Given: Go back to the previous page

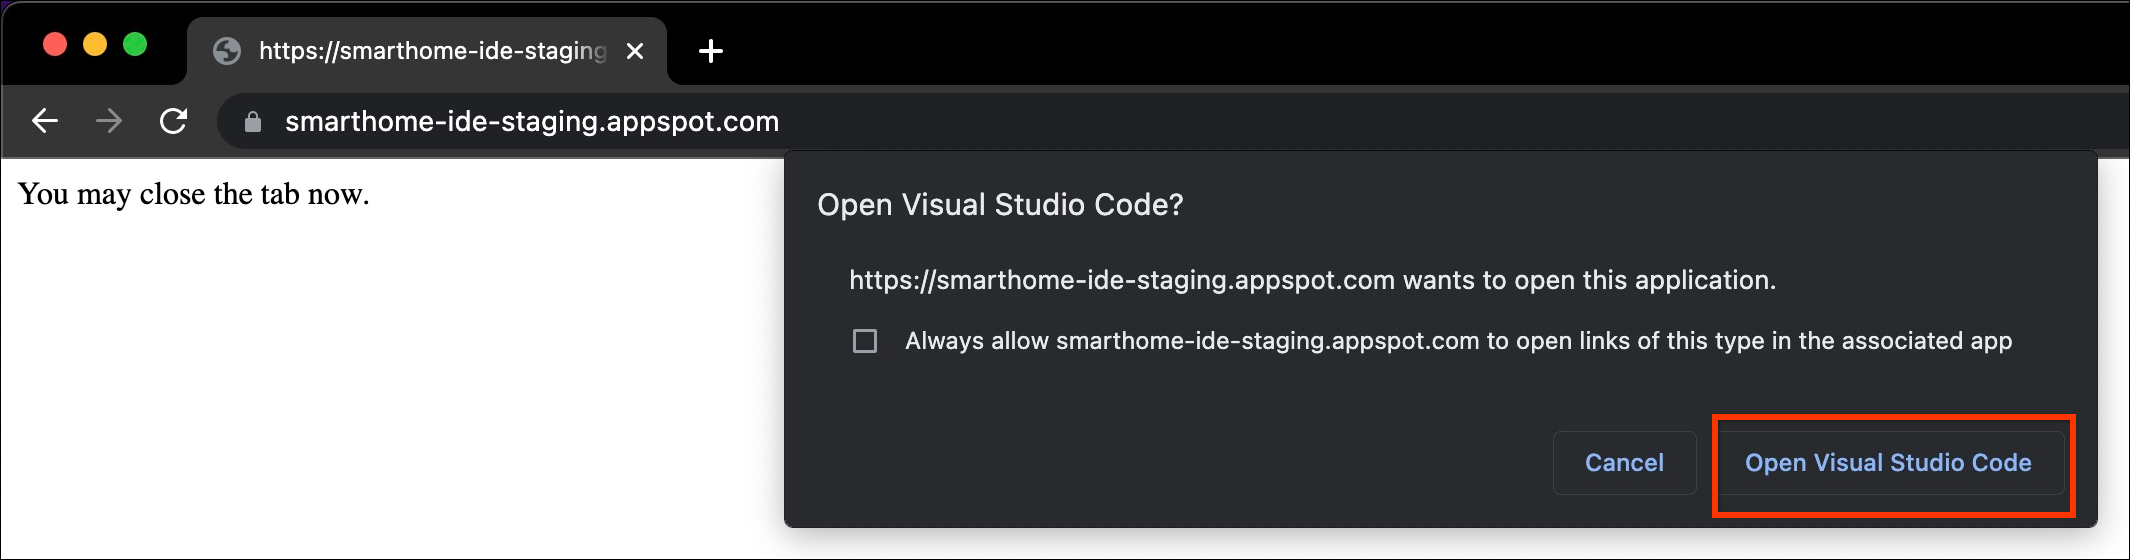Looking at the screenshot, I should click(x=45, y=122).
